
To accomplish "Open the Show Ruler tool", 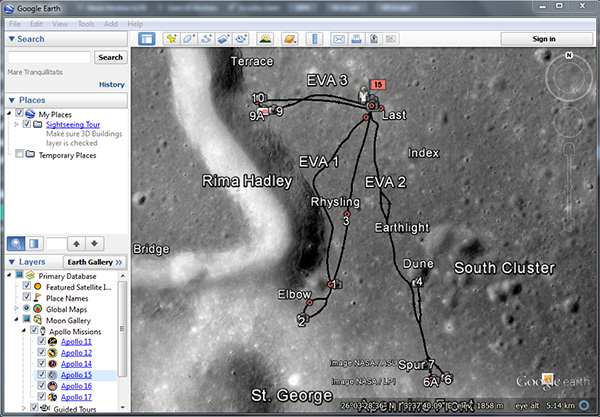I will pos(315,39).
